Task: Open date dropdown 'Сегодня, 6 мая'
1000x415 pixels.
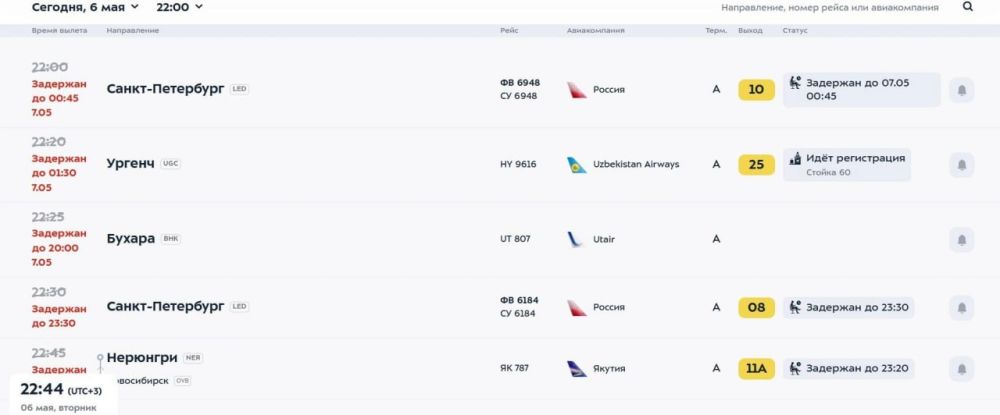Action: (x=86, y=7)
